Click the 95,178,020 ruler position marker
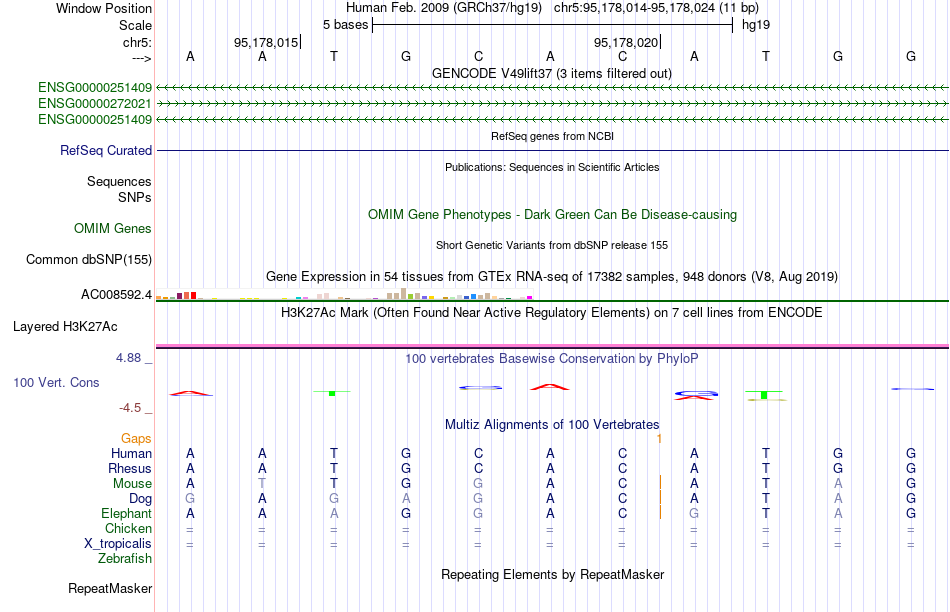 click(x=626, y=42)
